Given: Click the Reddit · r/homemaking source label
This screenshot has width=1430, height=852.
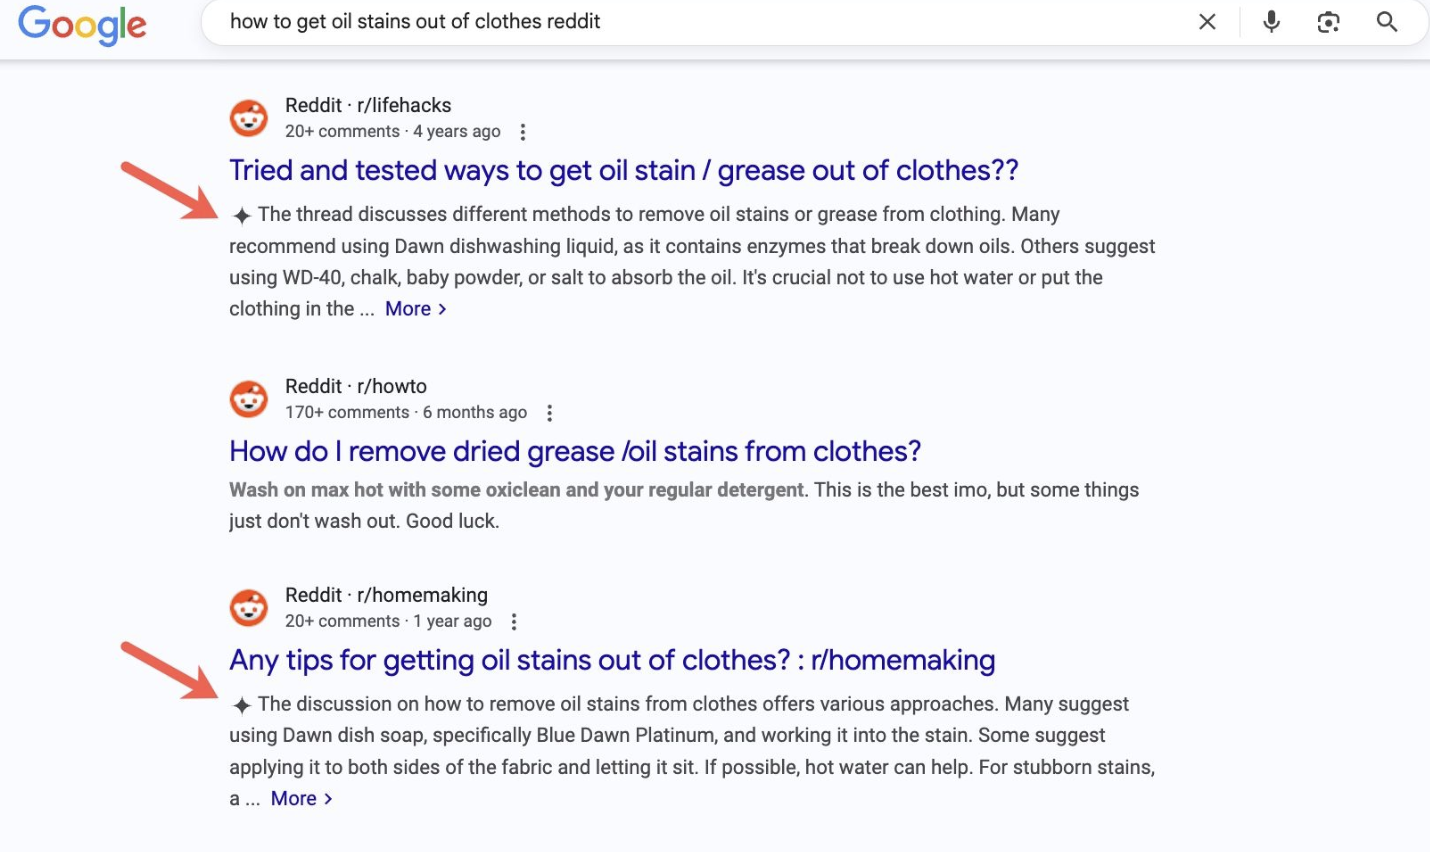Looking at the screenshot, I should [386, 594].
